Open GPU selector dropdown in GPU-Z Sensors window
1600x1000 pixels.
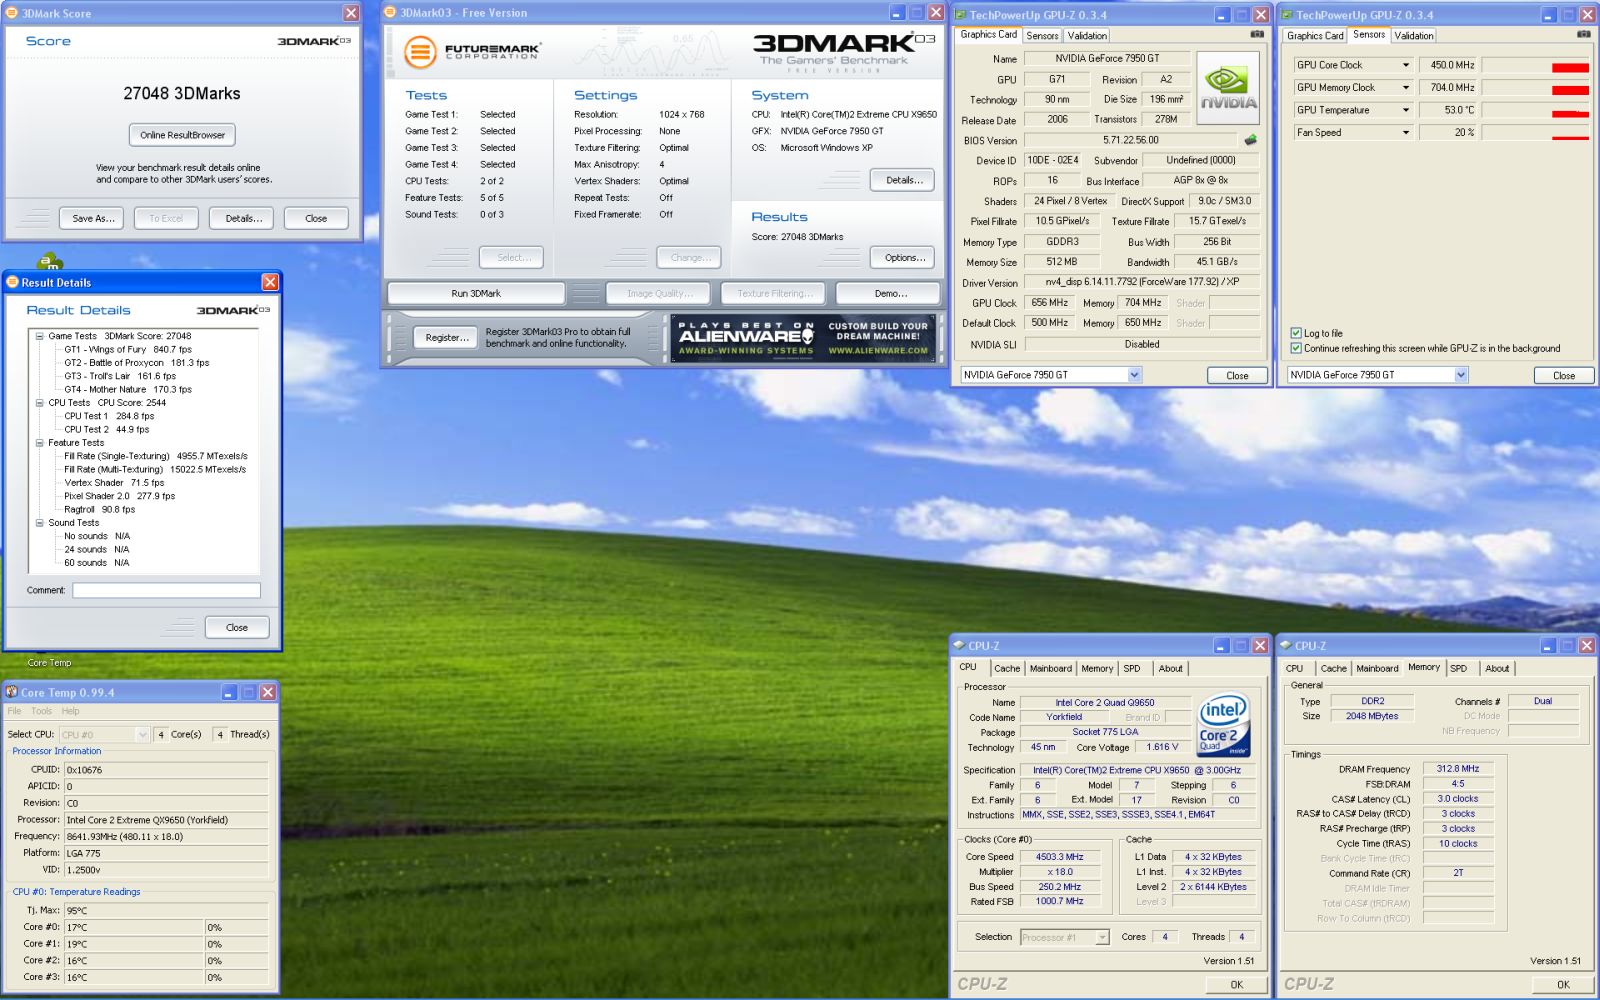point(1461,375)
